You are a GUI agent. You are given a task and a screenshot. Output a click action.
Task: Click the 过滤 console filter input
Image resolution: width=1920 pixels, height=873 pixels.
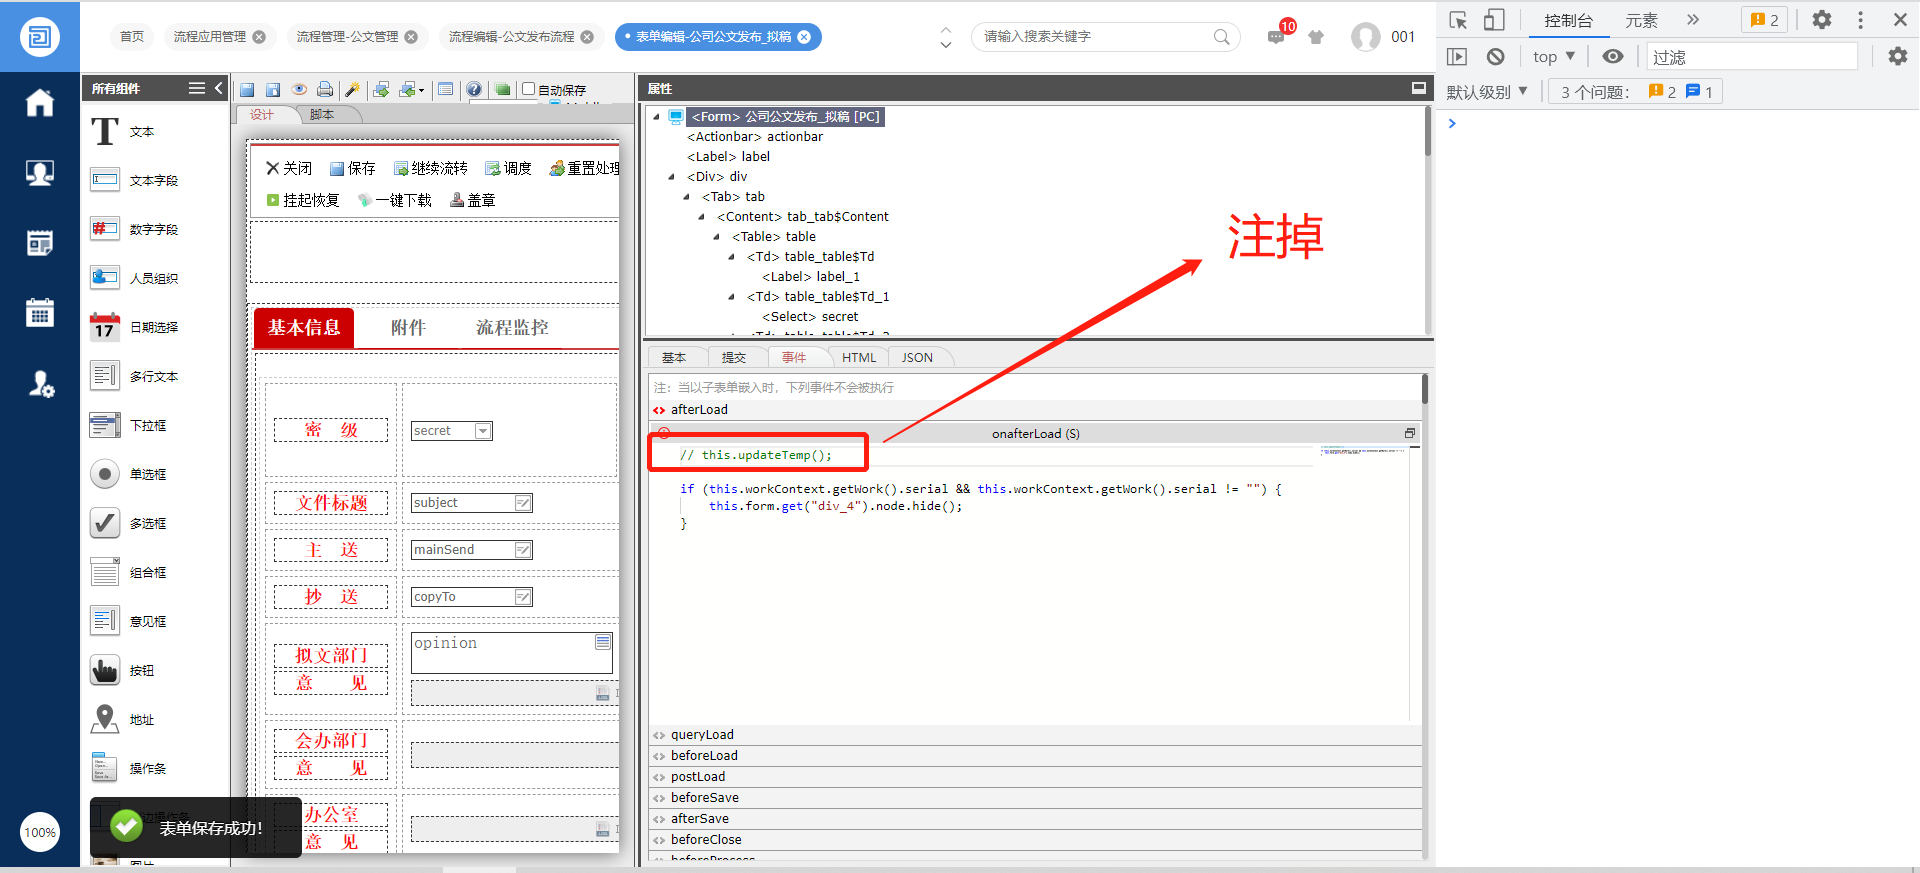tap(1750, 57)
